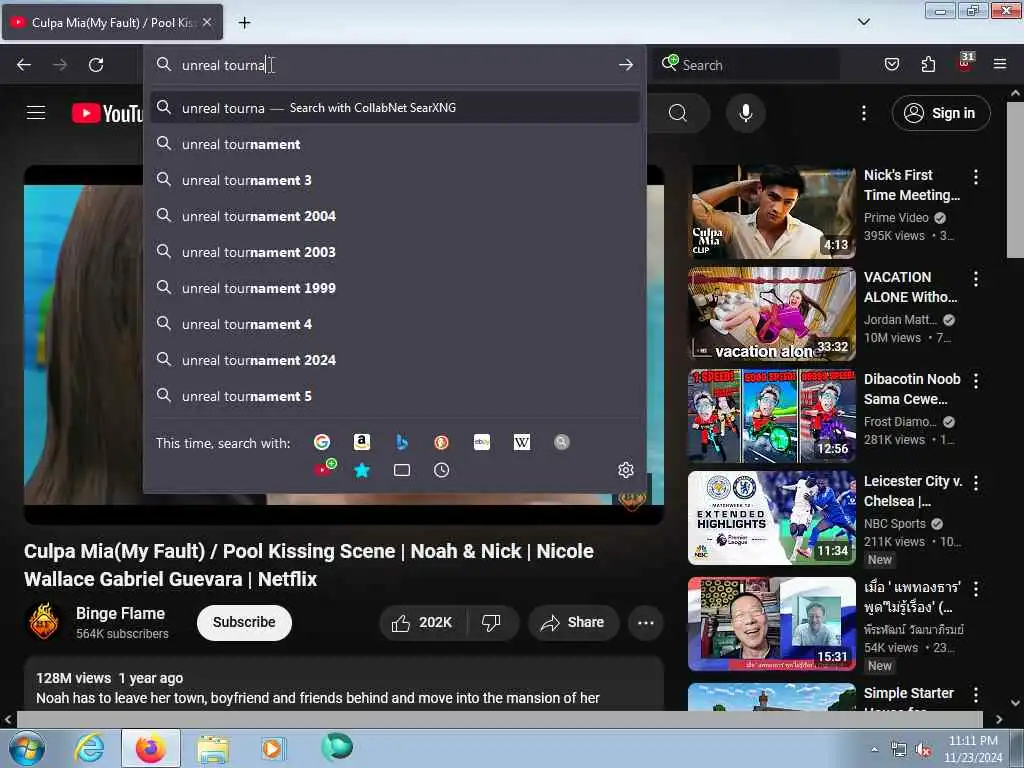This screenshot has height=768, width=1024.
Task: Open Nick's First Time Meeting thumbnail
Action: 772,212
